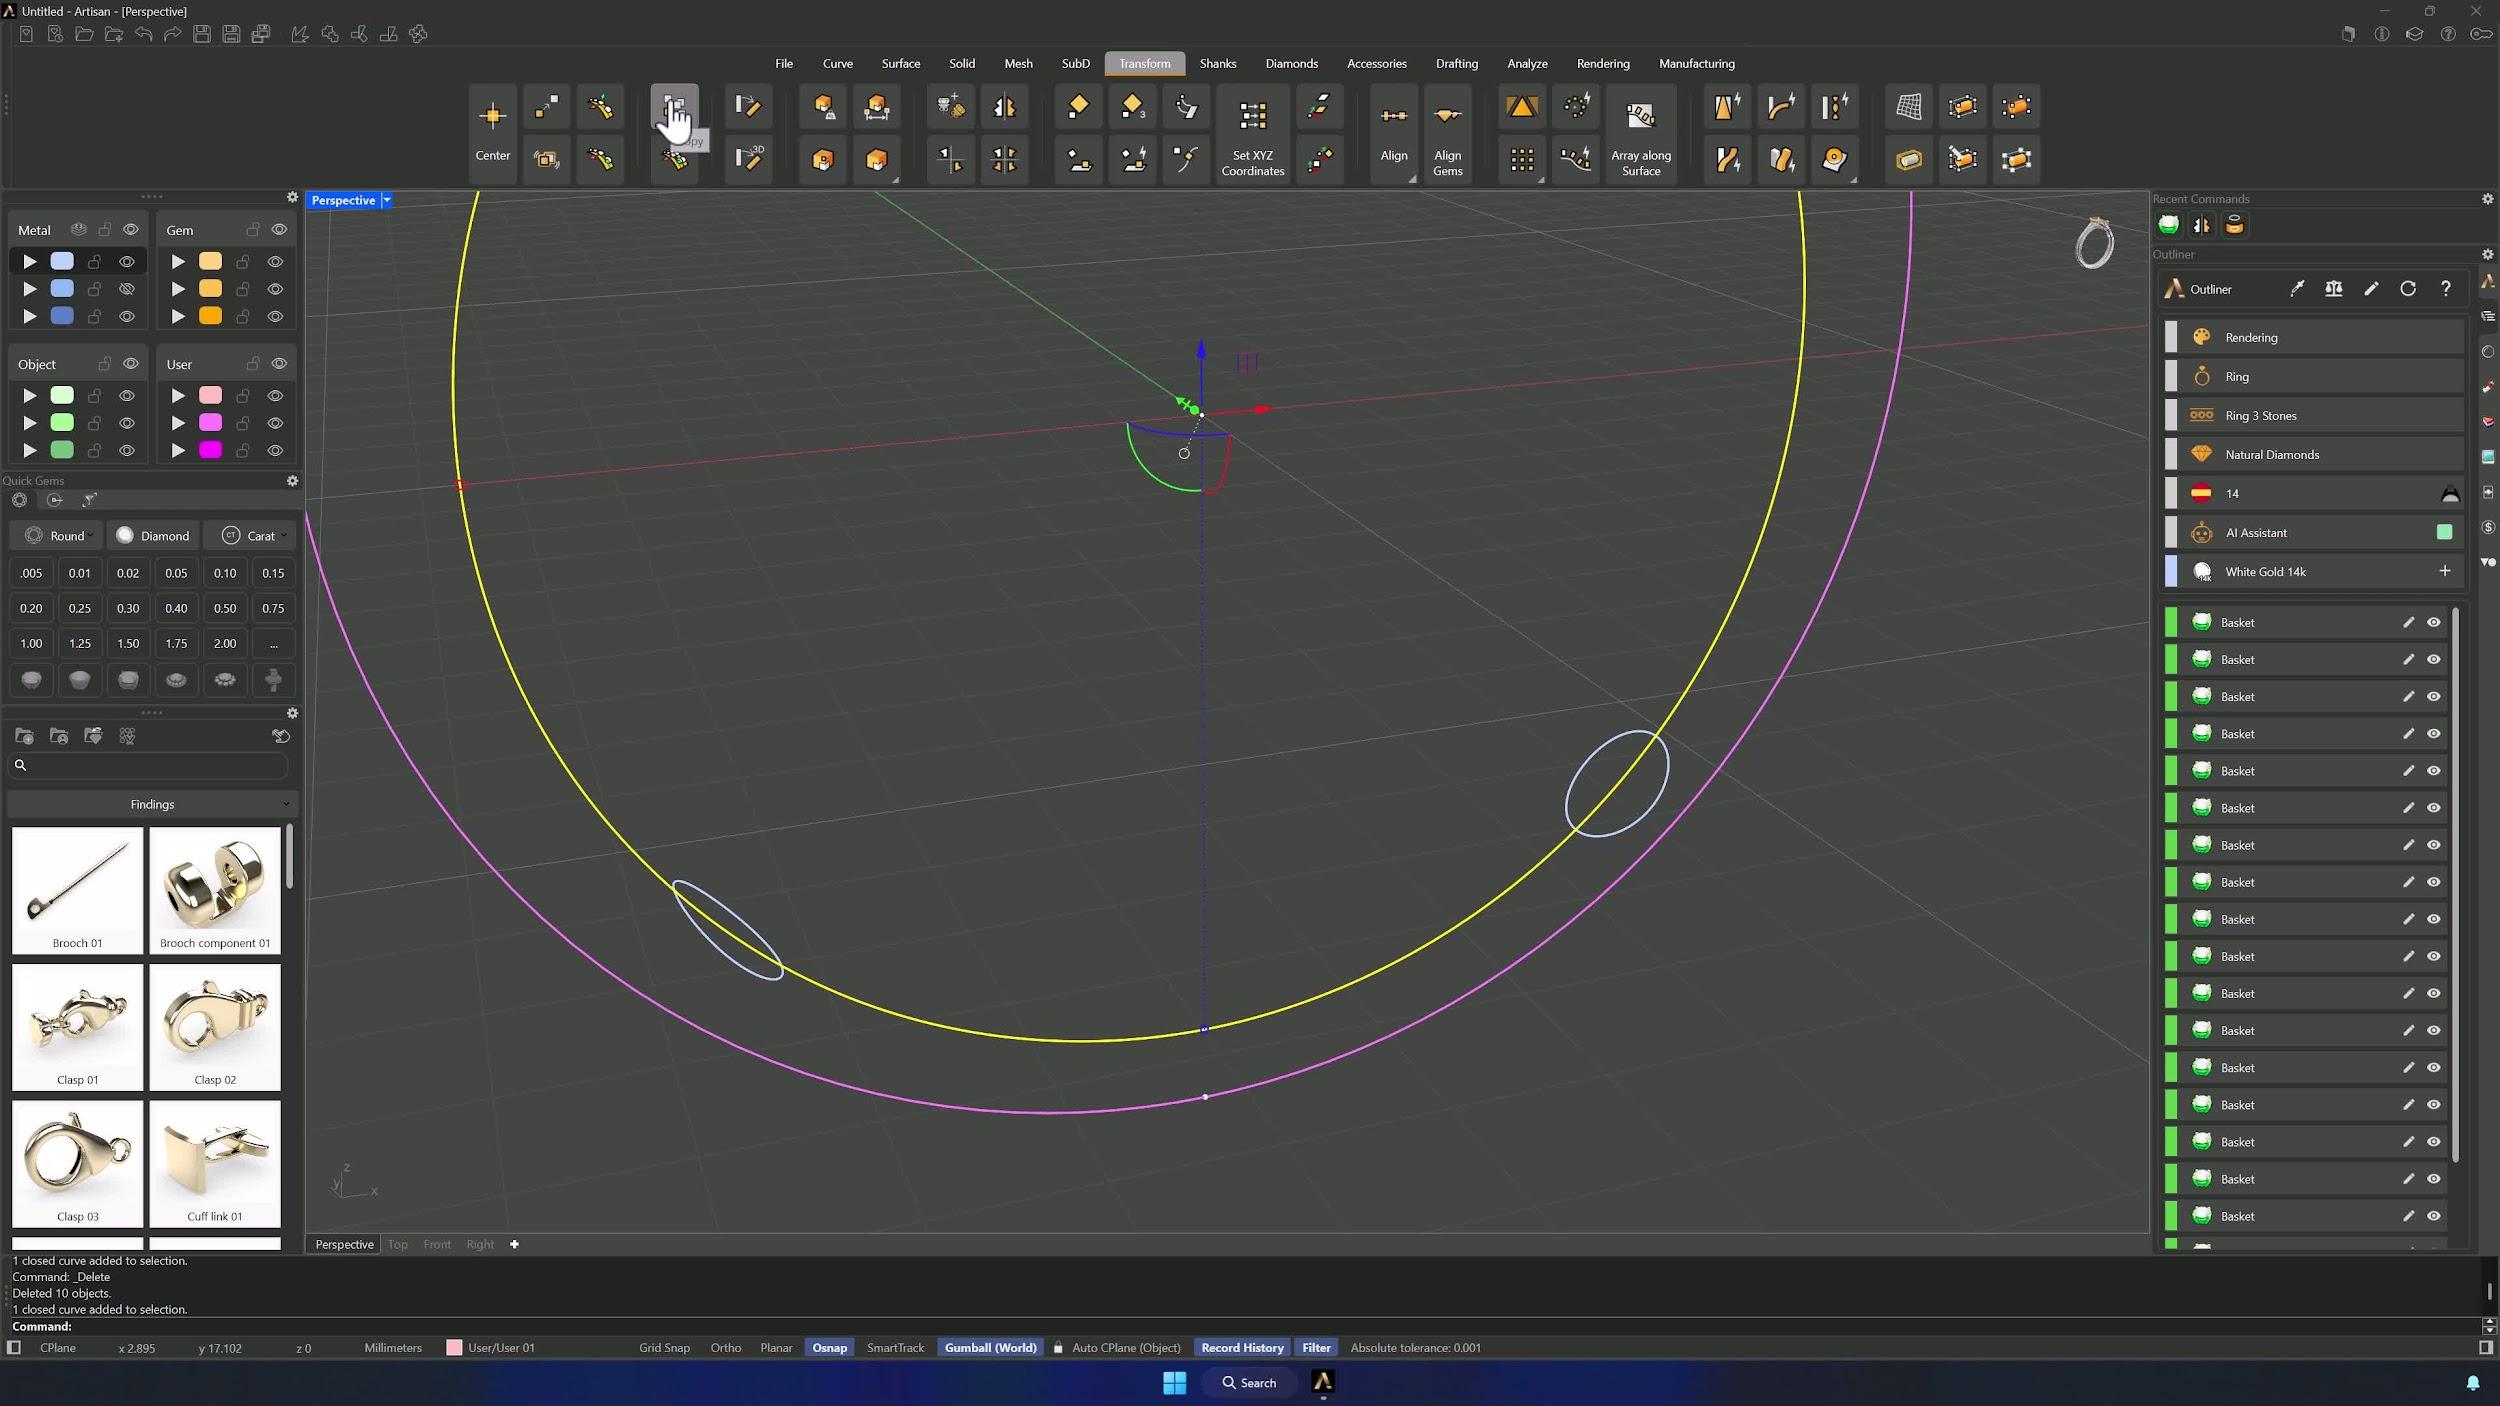2500x1406 pixels.
Task: Click the dollar sign sidebar icon
Action: (x=2488, y=527)
